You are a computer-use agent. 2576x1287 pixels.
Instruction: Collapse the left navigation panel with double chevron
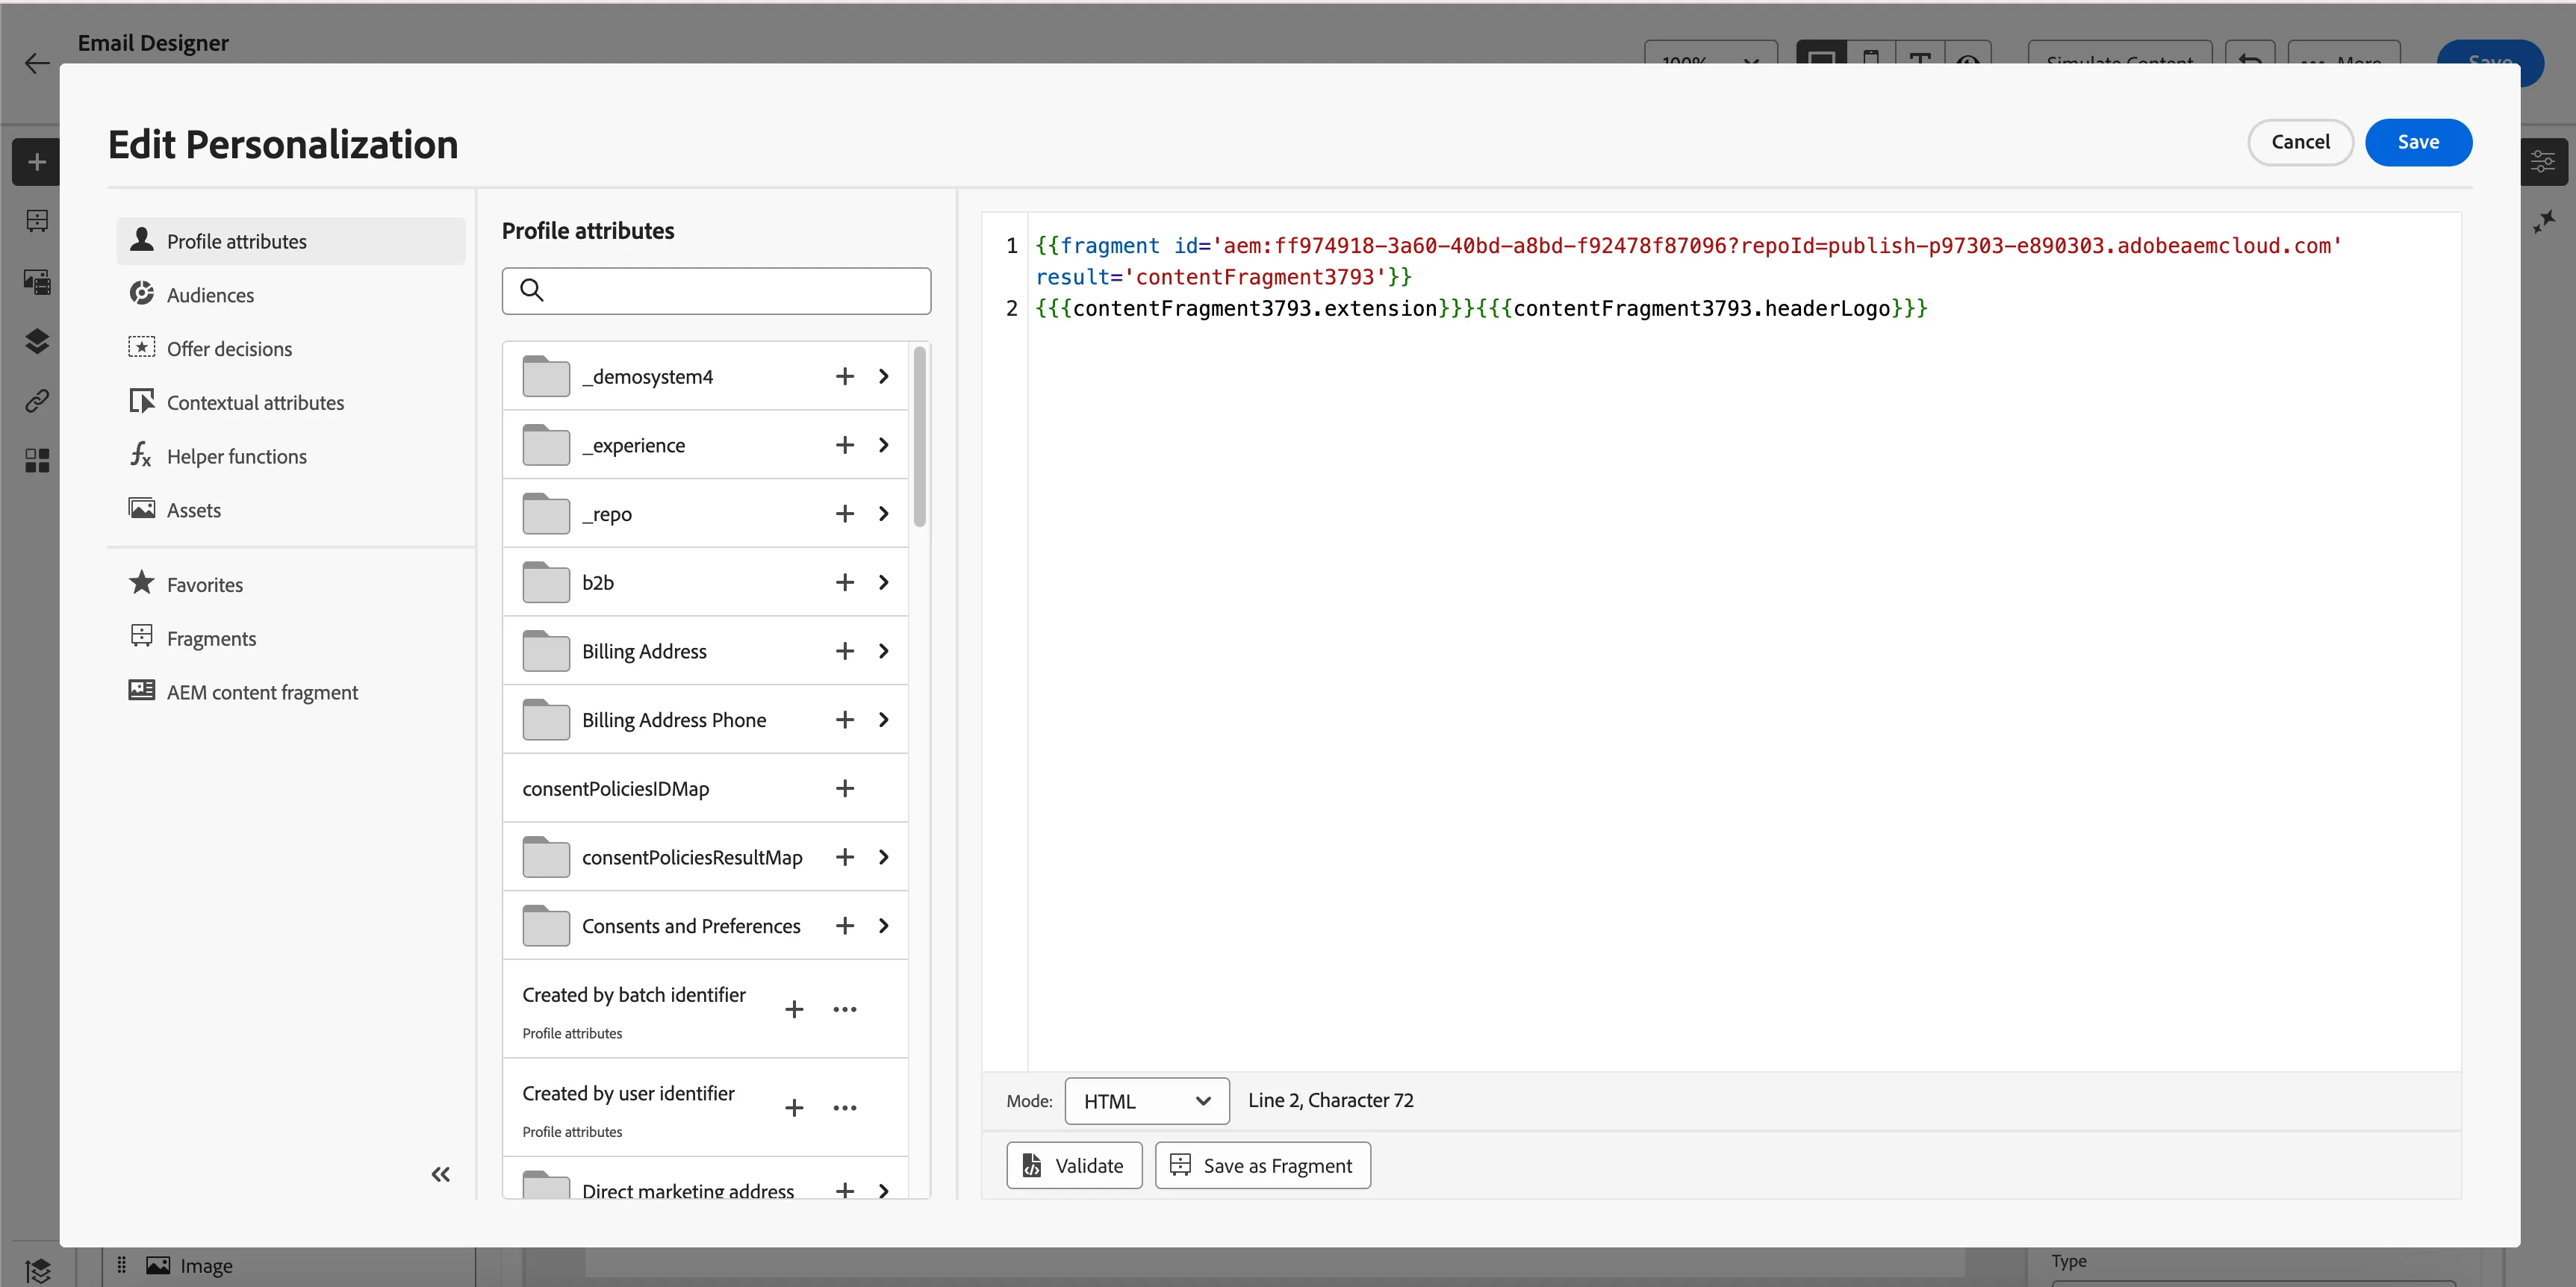[440, 1174]
